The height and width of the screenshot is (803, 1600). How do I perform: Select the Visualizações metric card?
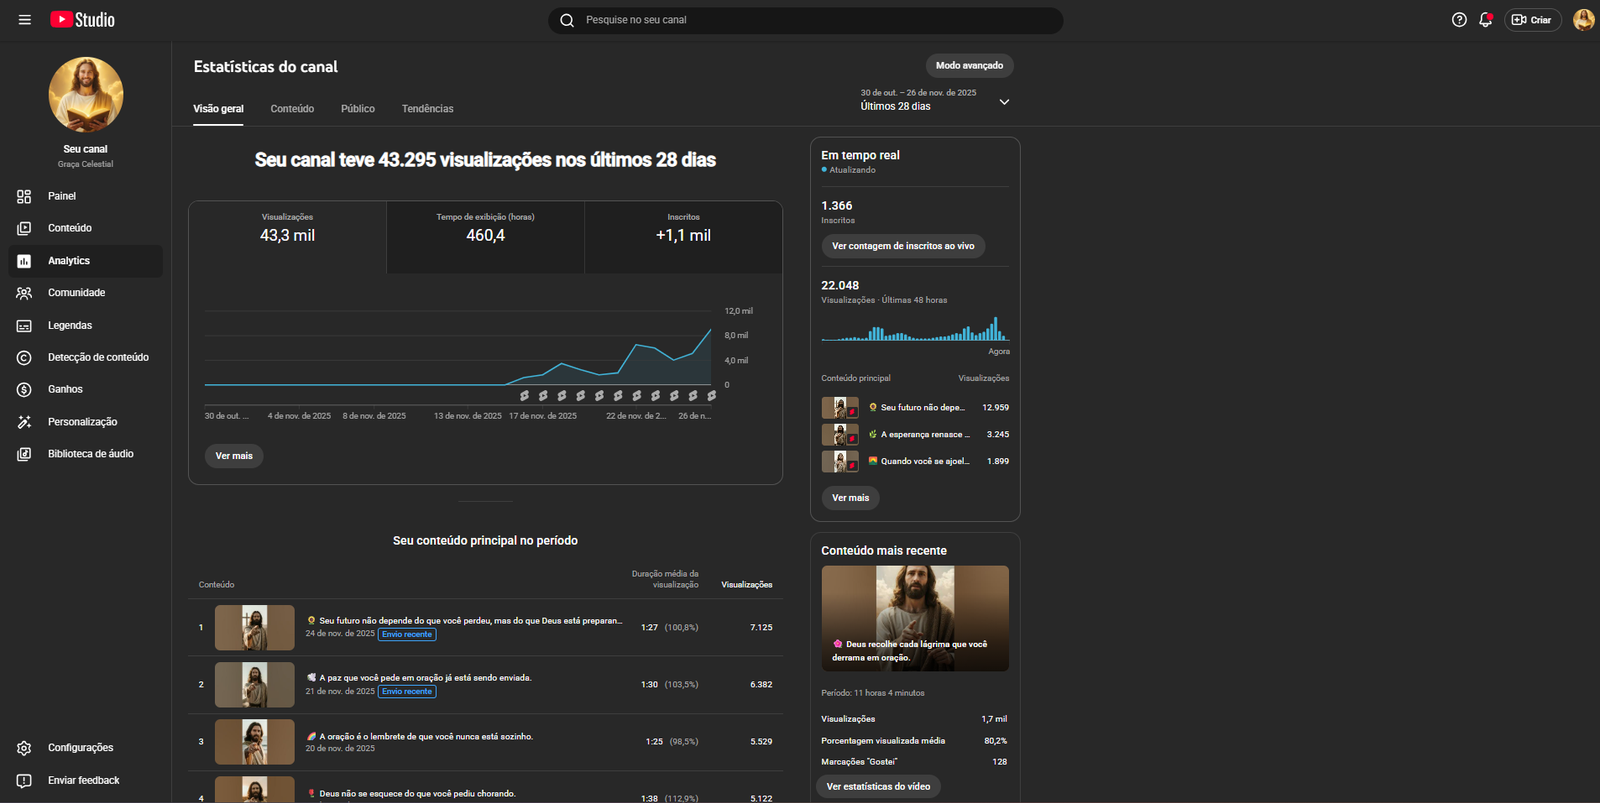tap(287, 236)
